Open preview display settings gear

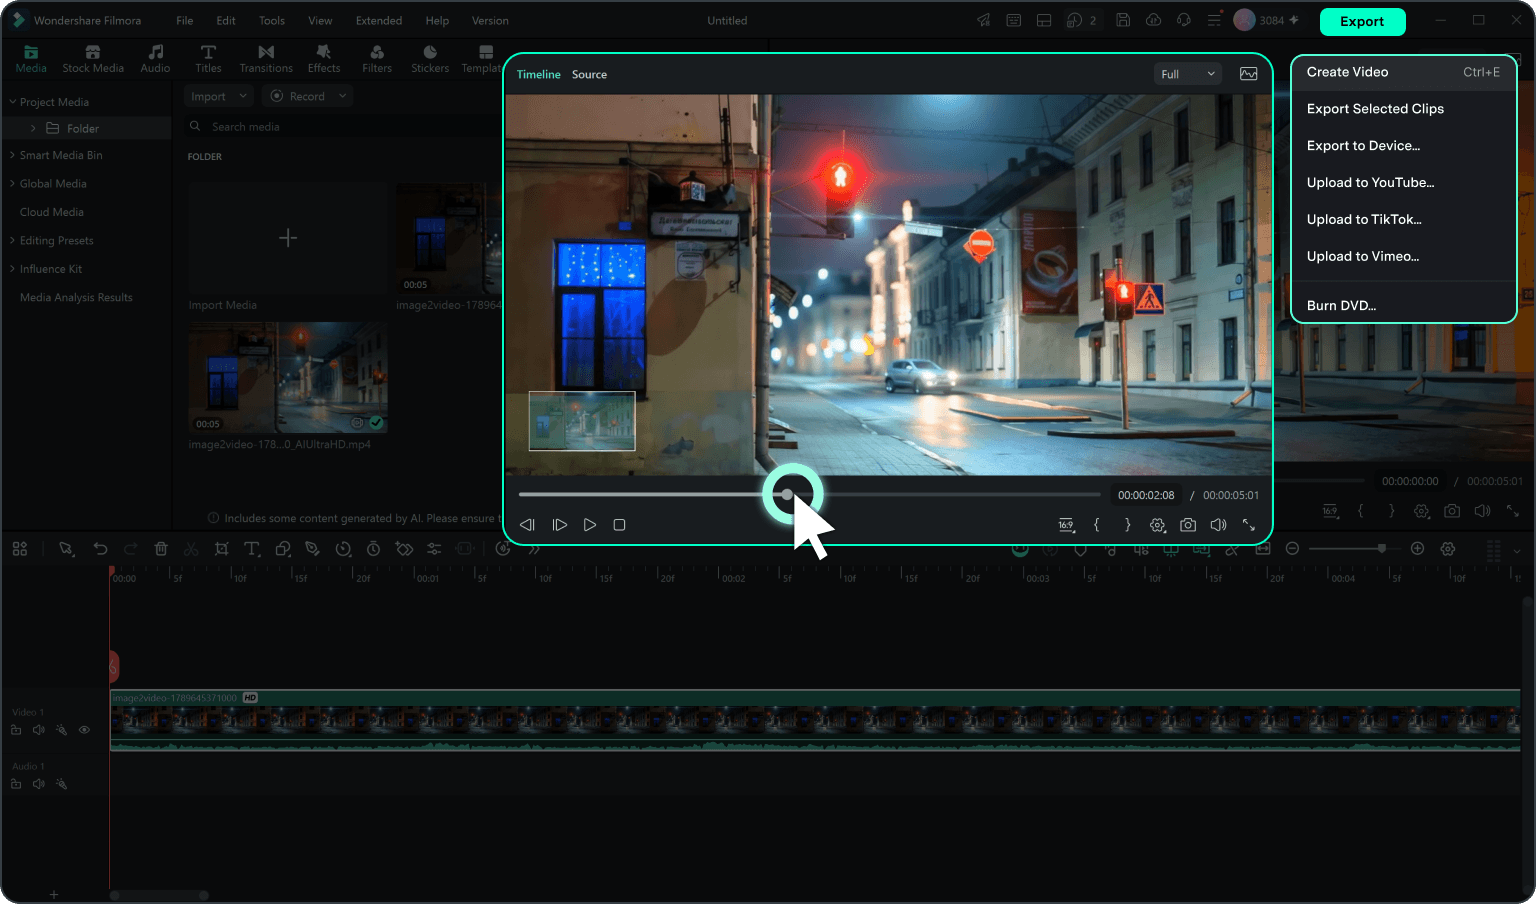(x=1158, y=525)
